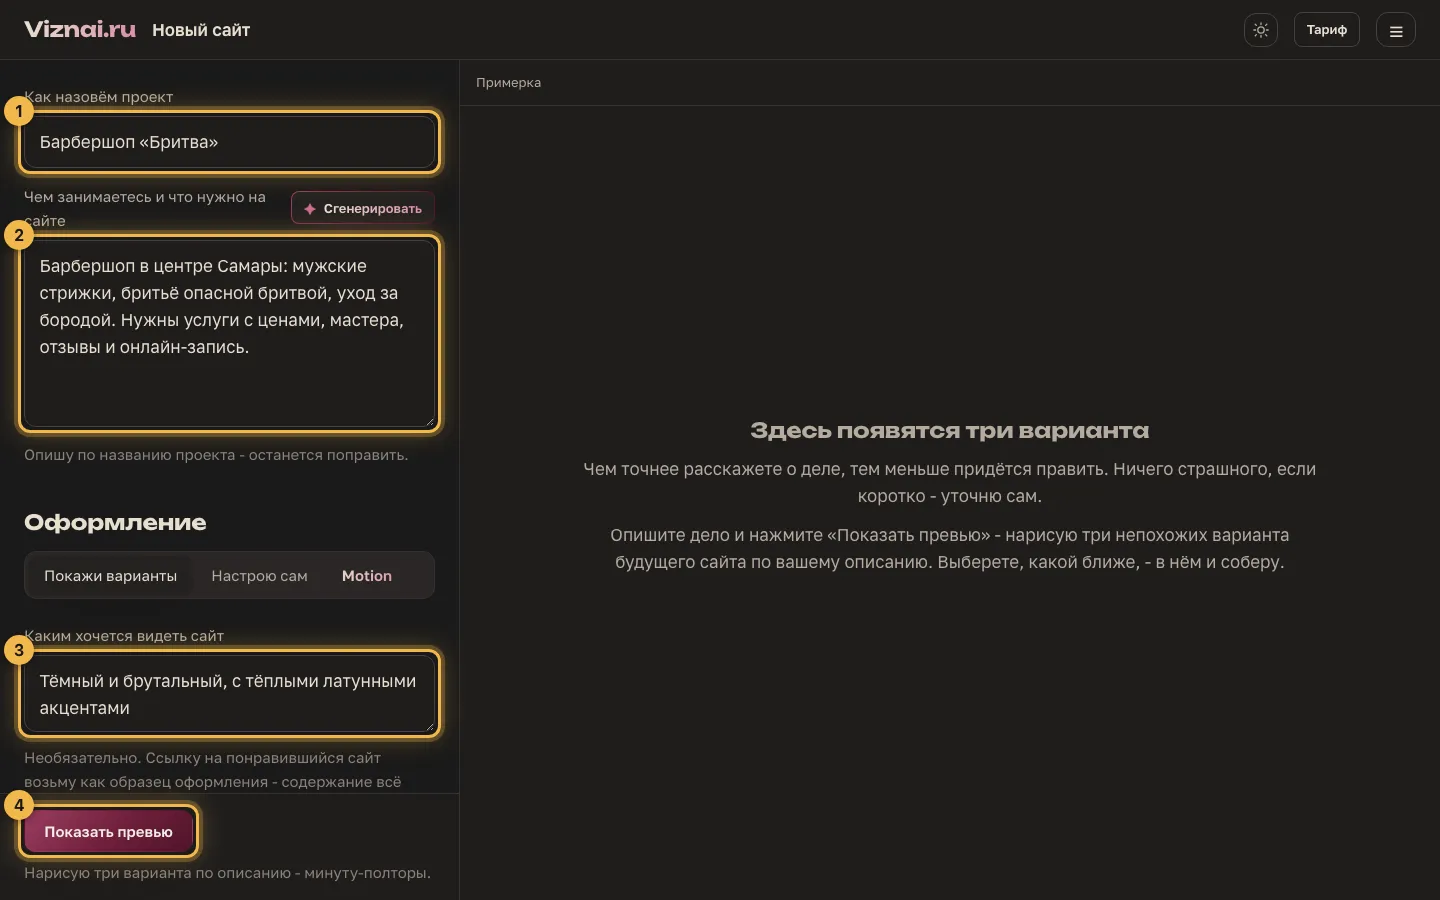The height and width of the screenshot is (900, 1440).
Task: Select the Покажи варианты tab
Action: click(110, 576)
